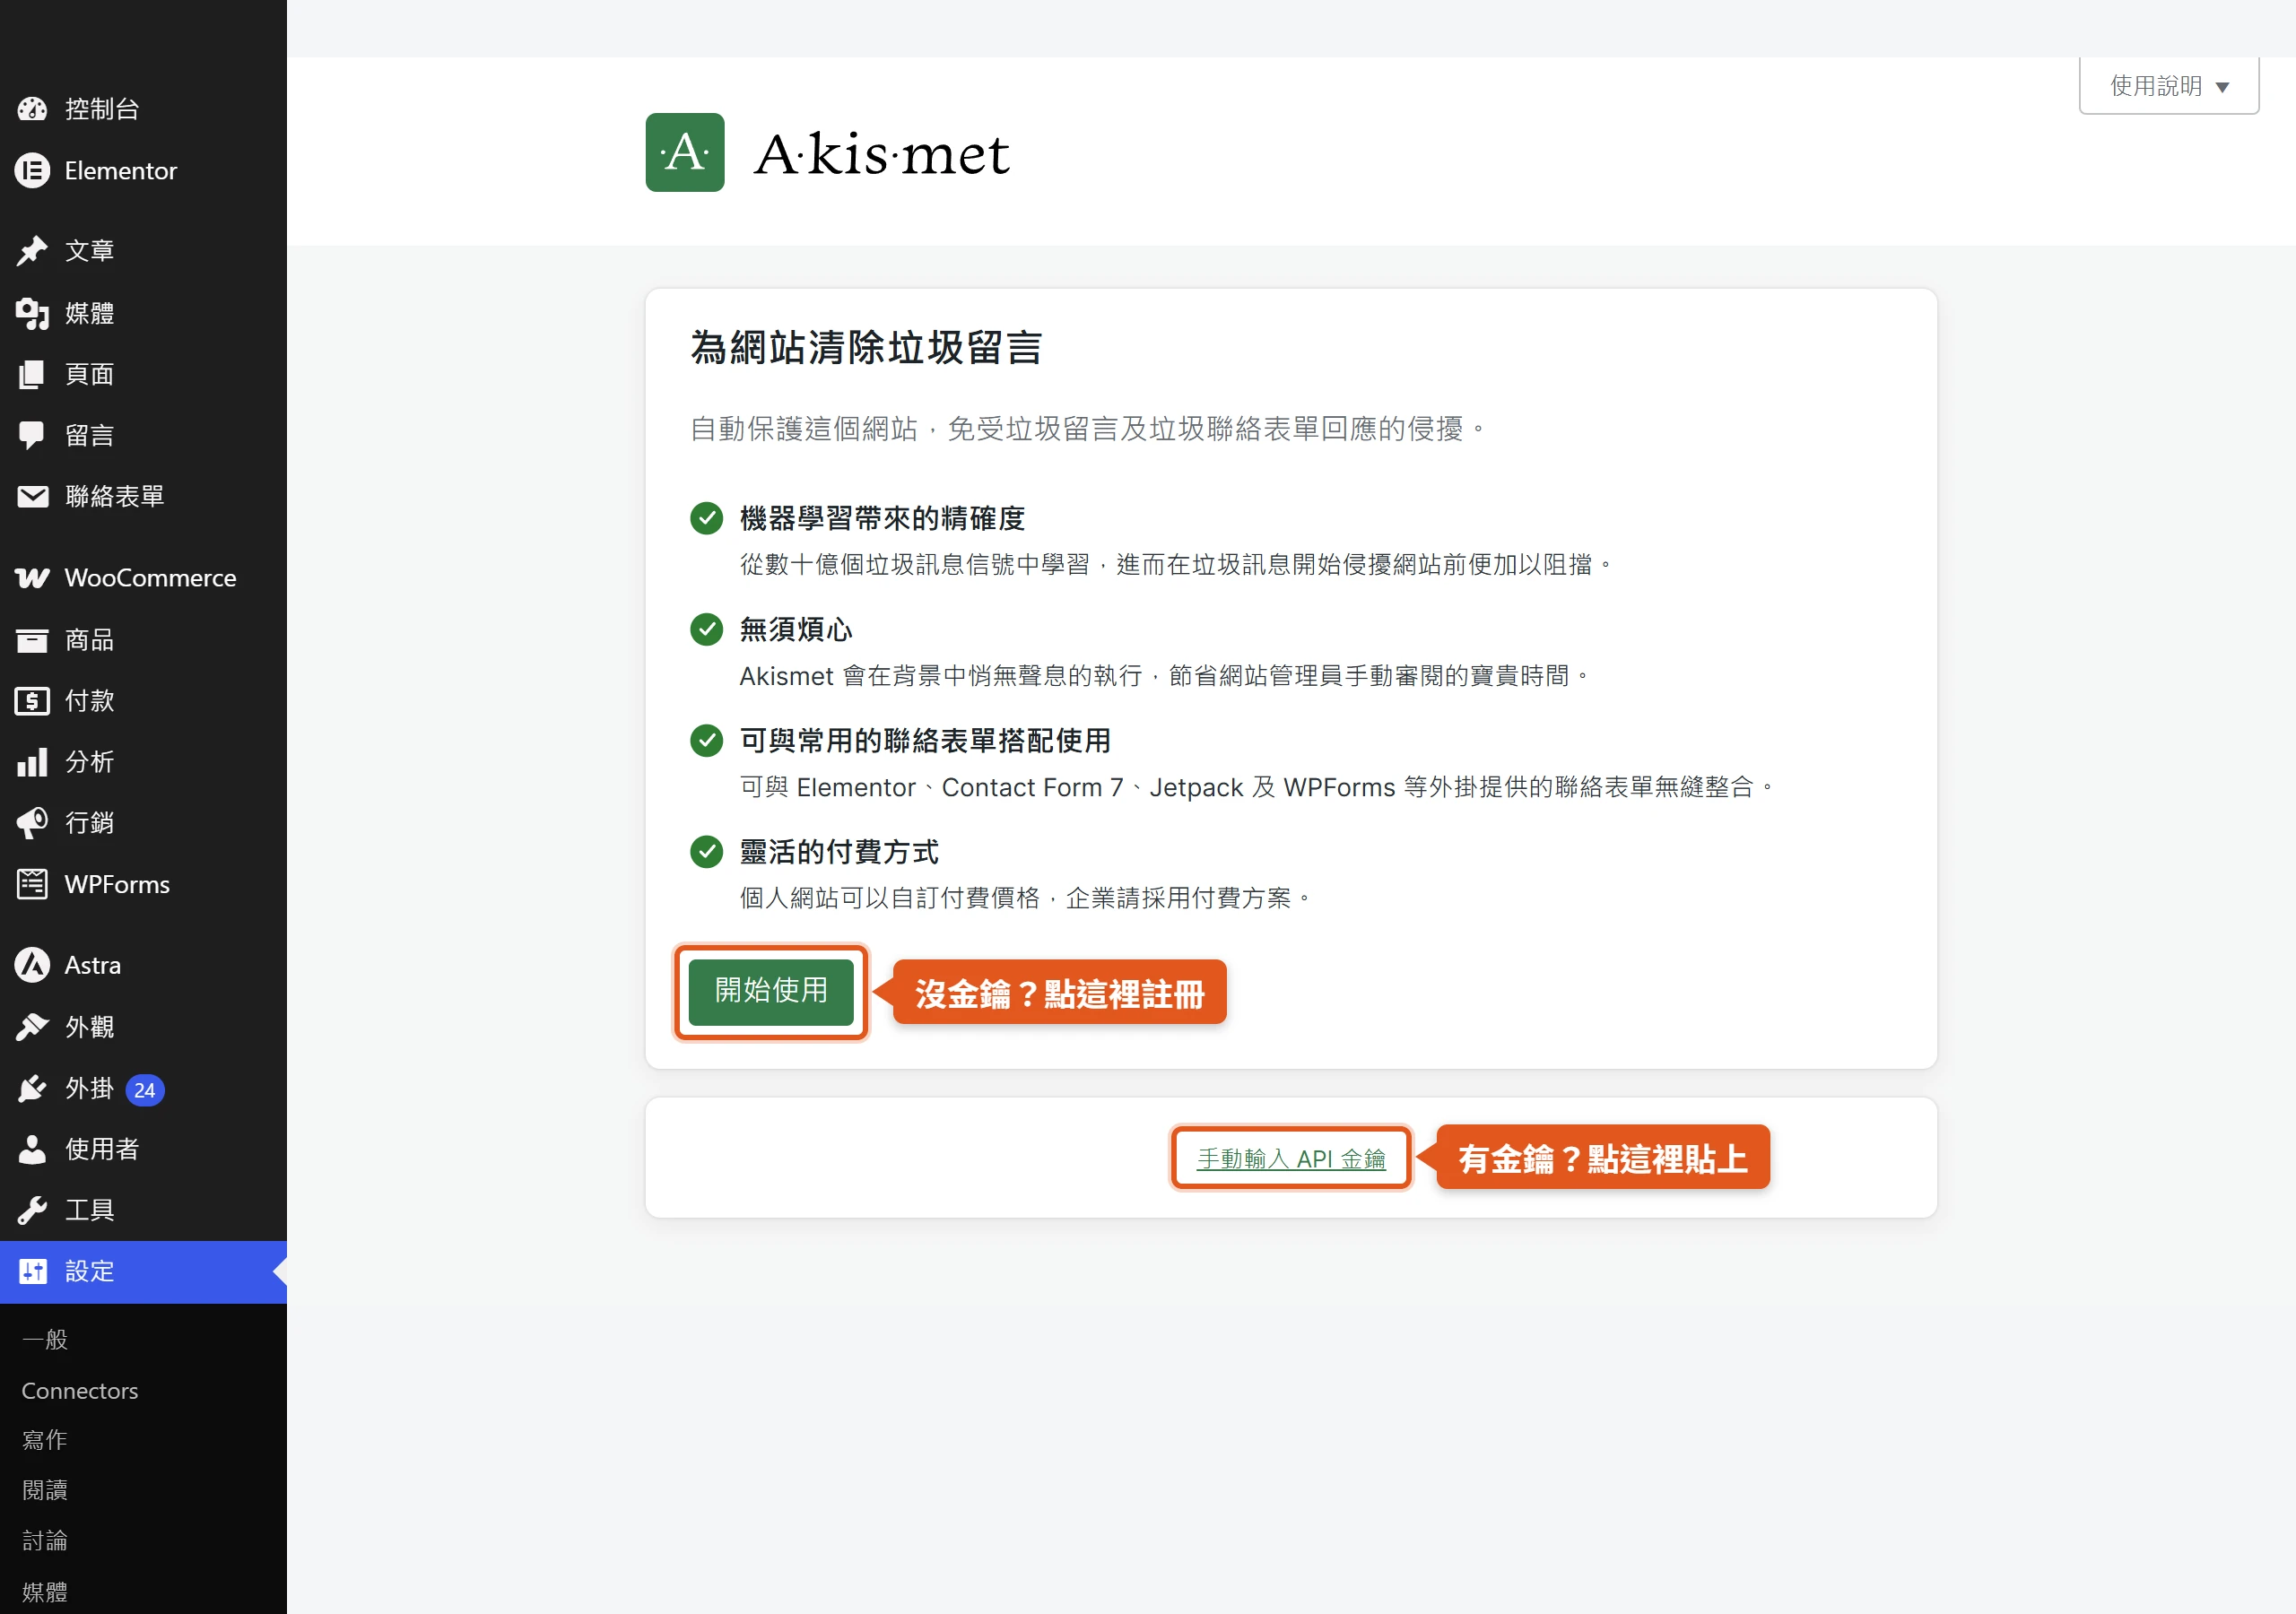
Task: Click the Akismet wordmark title
Action: click(x=882, y=154)
